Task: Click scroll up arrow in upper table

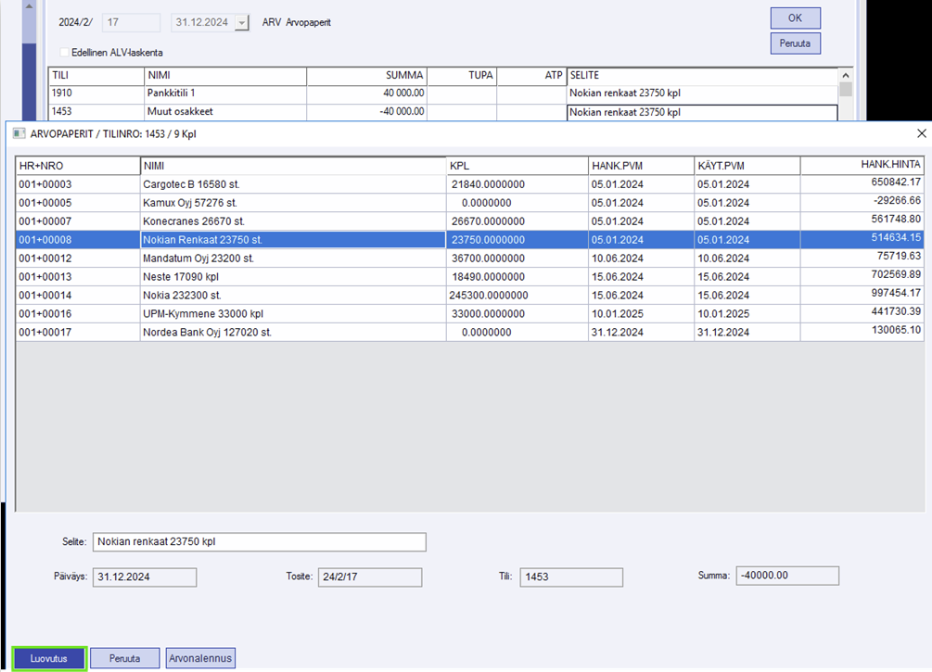Action: click(x=846, y=76)
